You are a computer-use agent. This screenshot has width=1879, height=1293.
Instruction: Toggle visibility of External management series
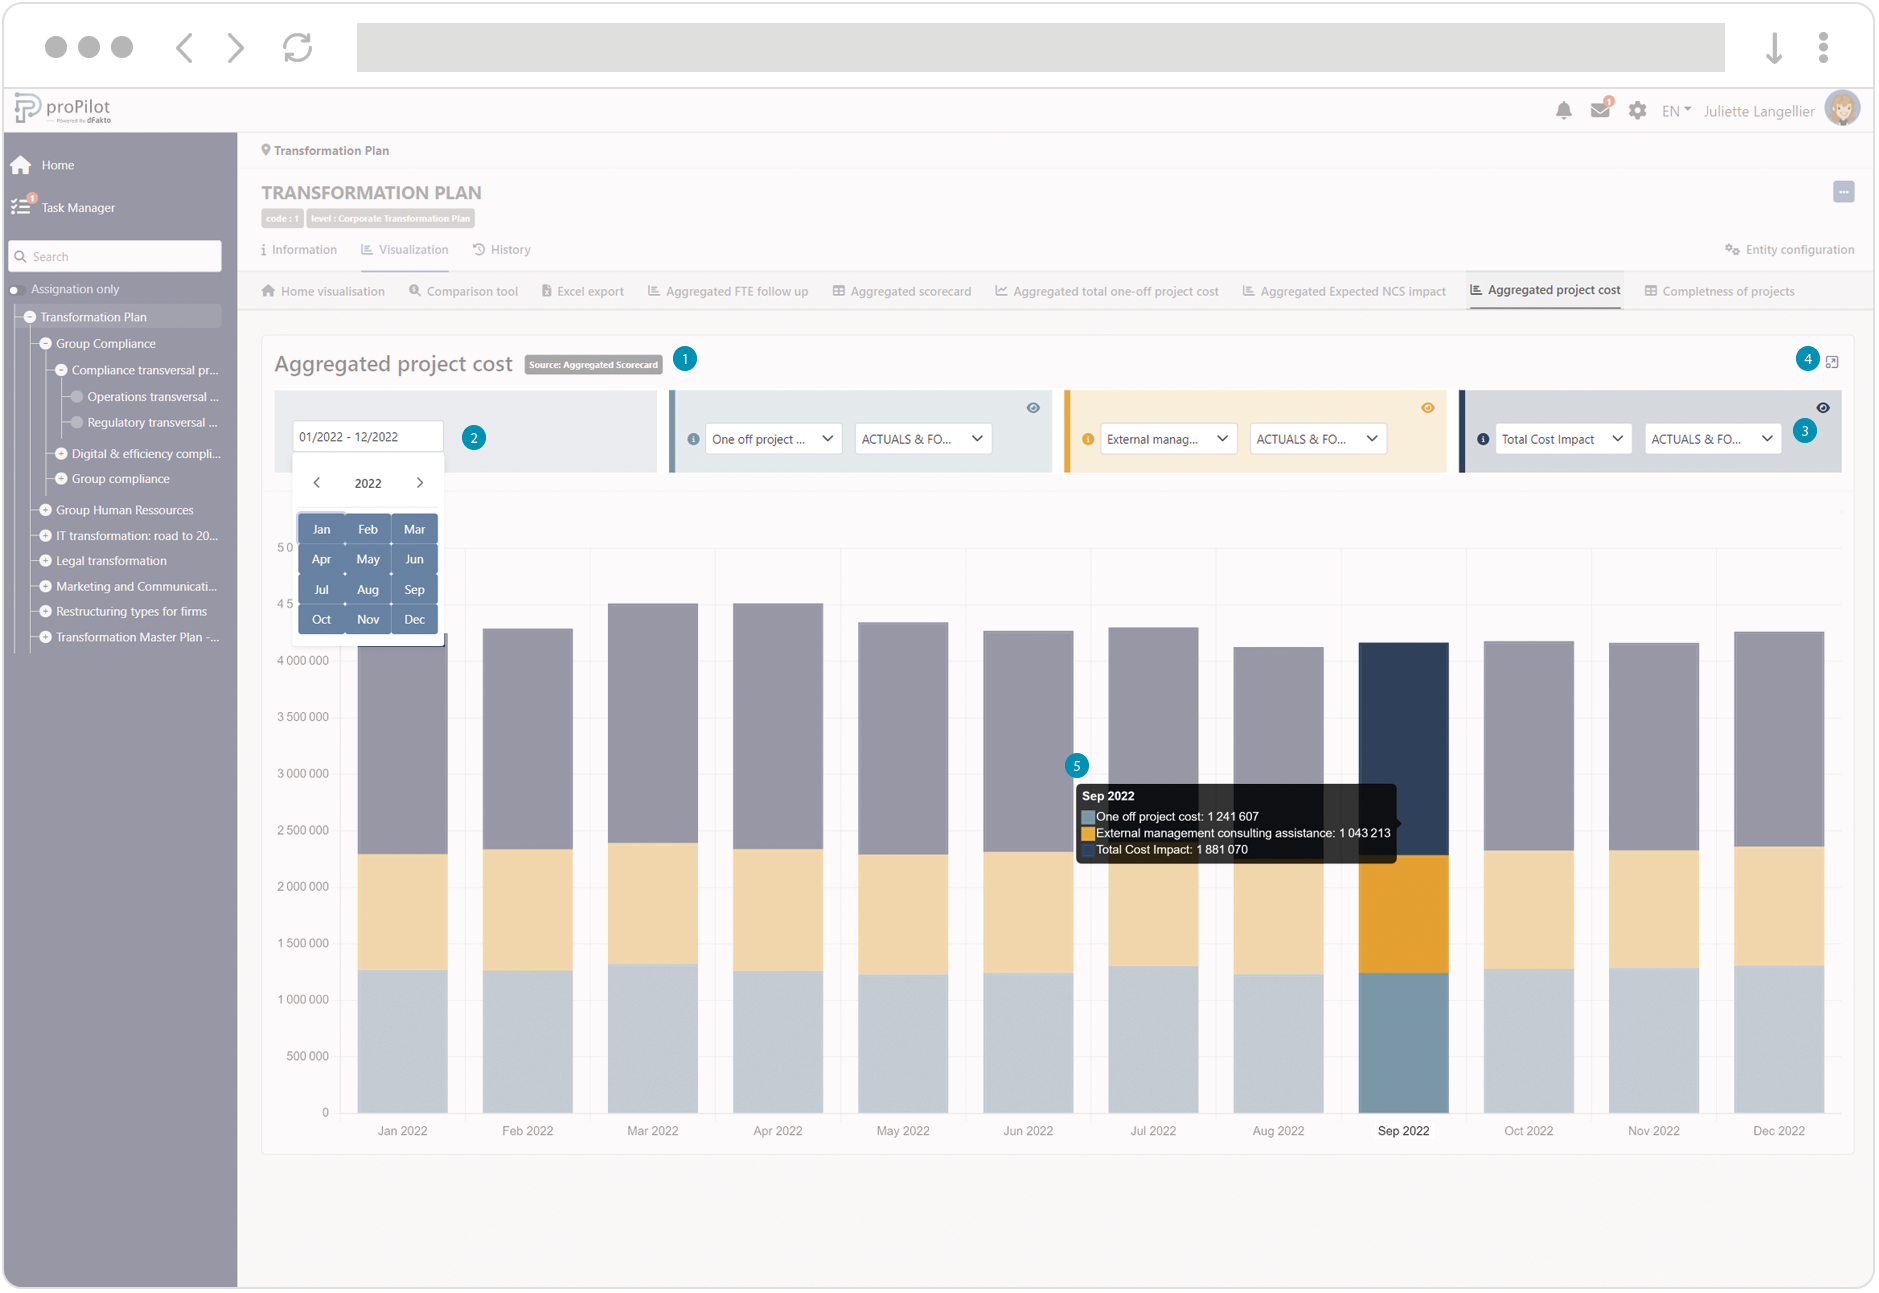click(1428, 408)
